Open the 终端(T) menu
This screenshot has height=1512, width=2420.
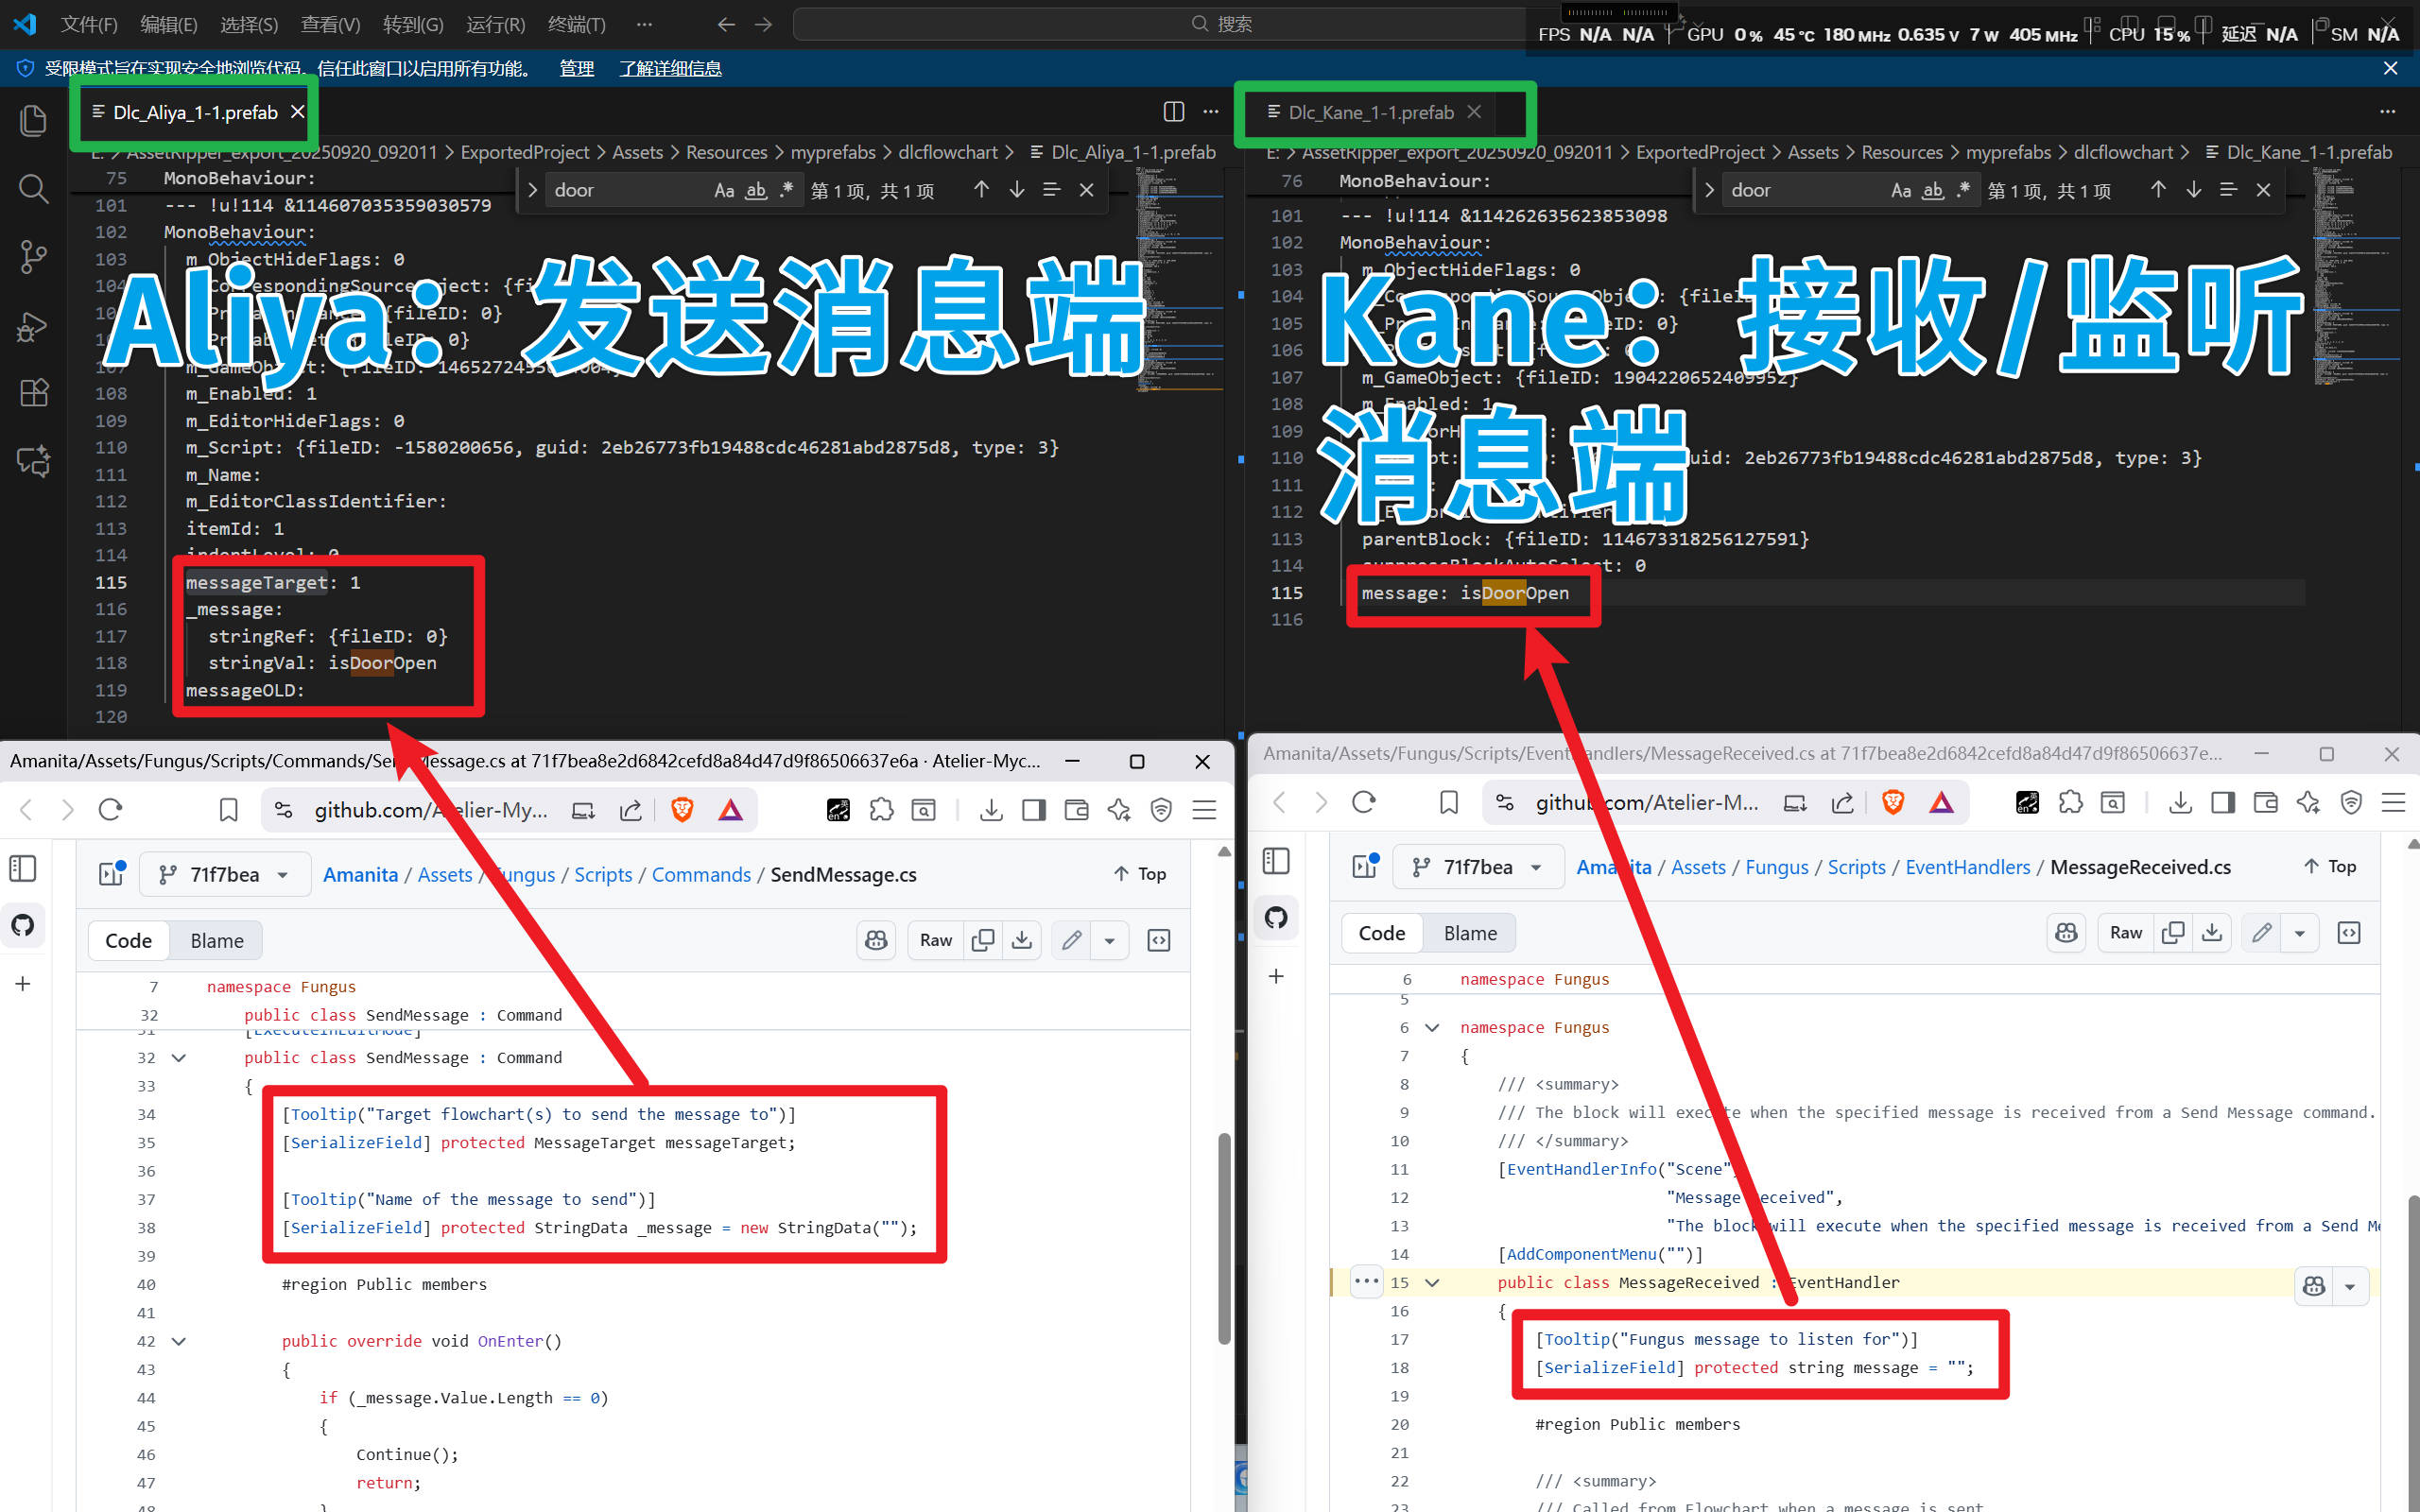[x=576, y=24]
